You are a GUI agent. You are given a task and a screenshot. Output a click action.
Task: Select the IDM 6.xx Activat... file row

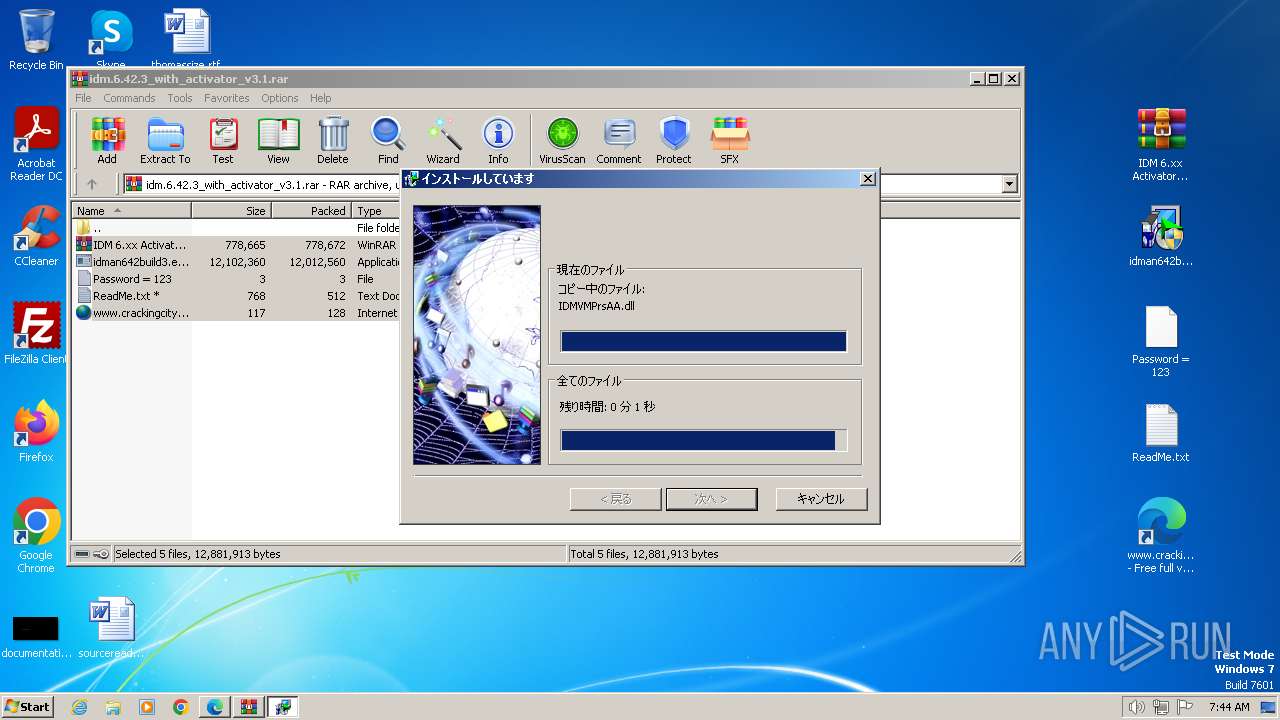pyautogui.click(x=237, y=244)
